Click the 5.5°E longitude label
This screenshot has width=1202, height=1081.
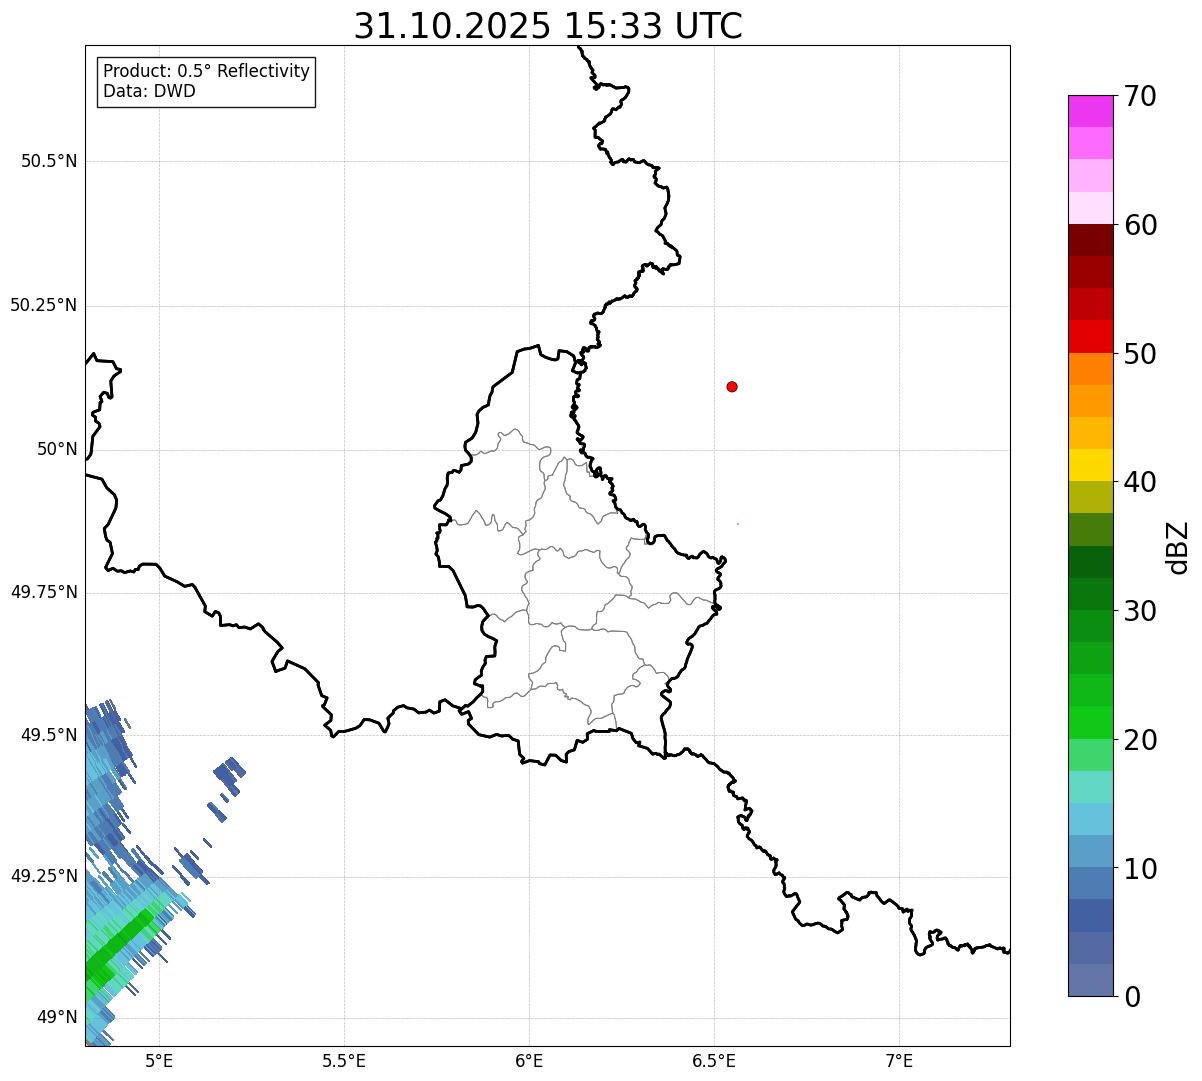point(344,1061)
